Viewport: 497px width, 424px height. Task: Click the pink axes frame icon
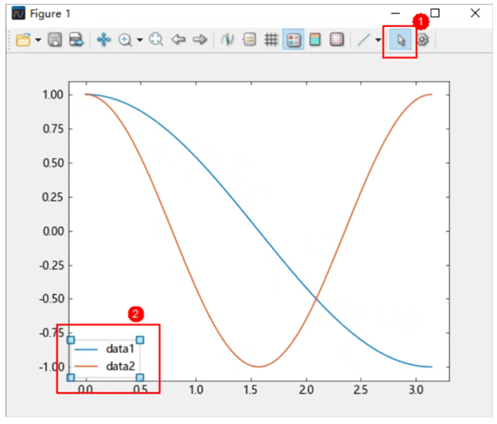pos(337,40)
